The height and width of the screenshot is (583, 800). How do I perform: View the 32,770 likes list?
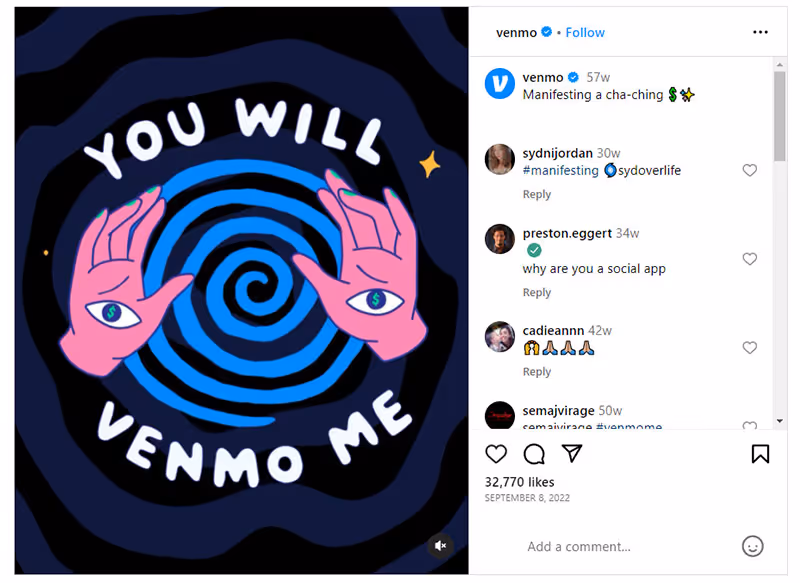click(519, 482)
